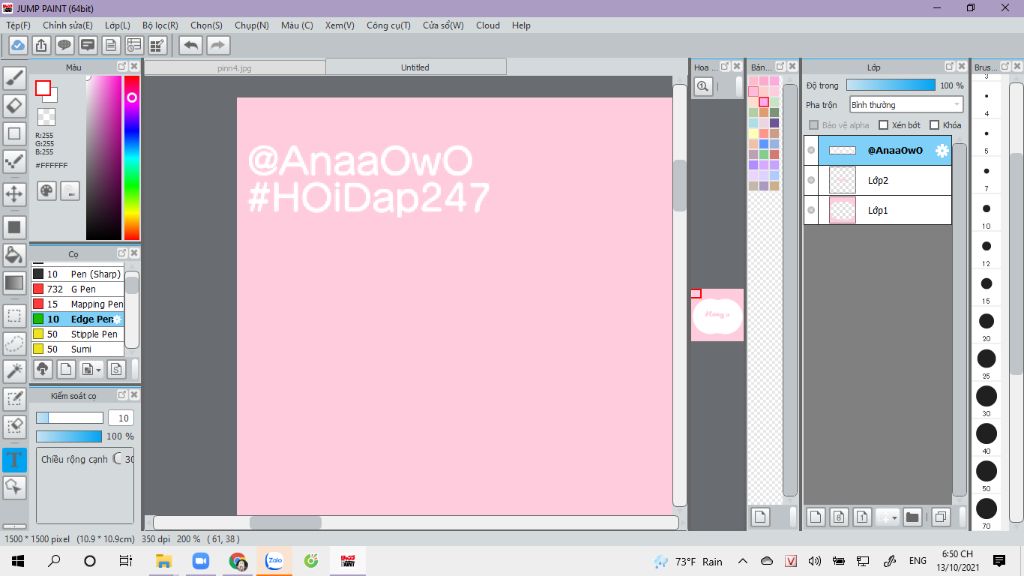This screenshot has height=576, width=1024.
Task: Open the Chỉnh sửa(E) menu
Action: (x=67, y=25)
